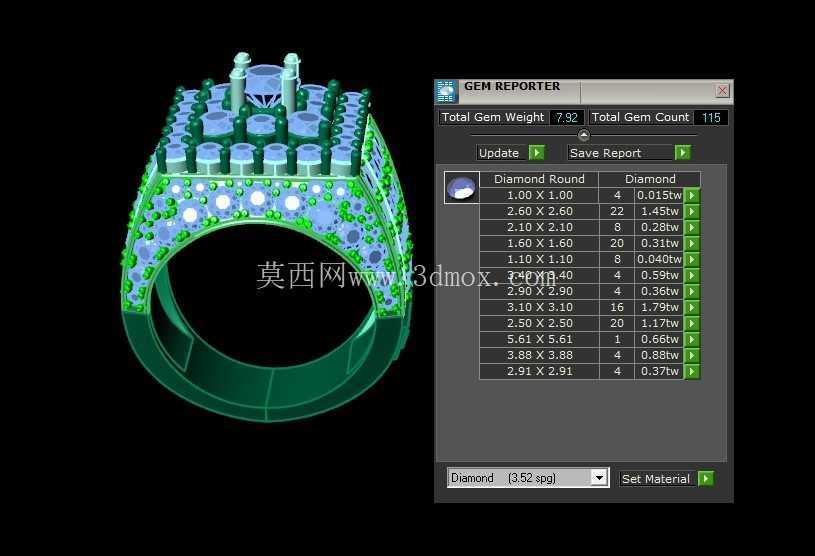Click the Diamond Round column header

coord(539,179)
